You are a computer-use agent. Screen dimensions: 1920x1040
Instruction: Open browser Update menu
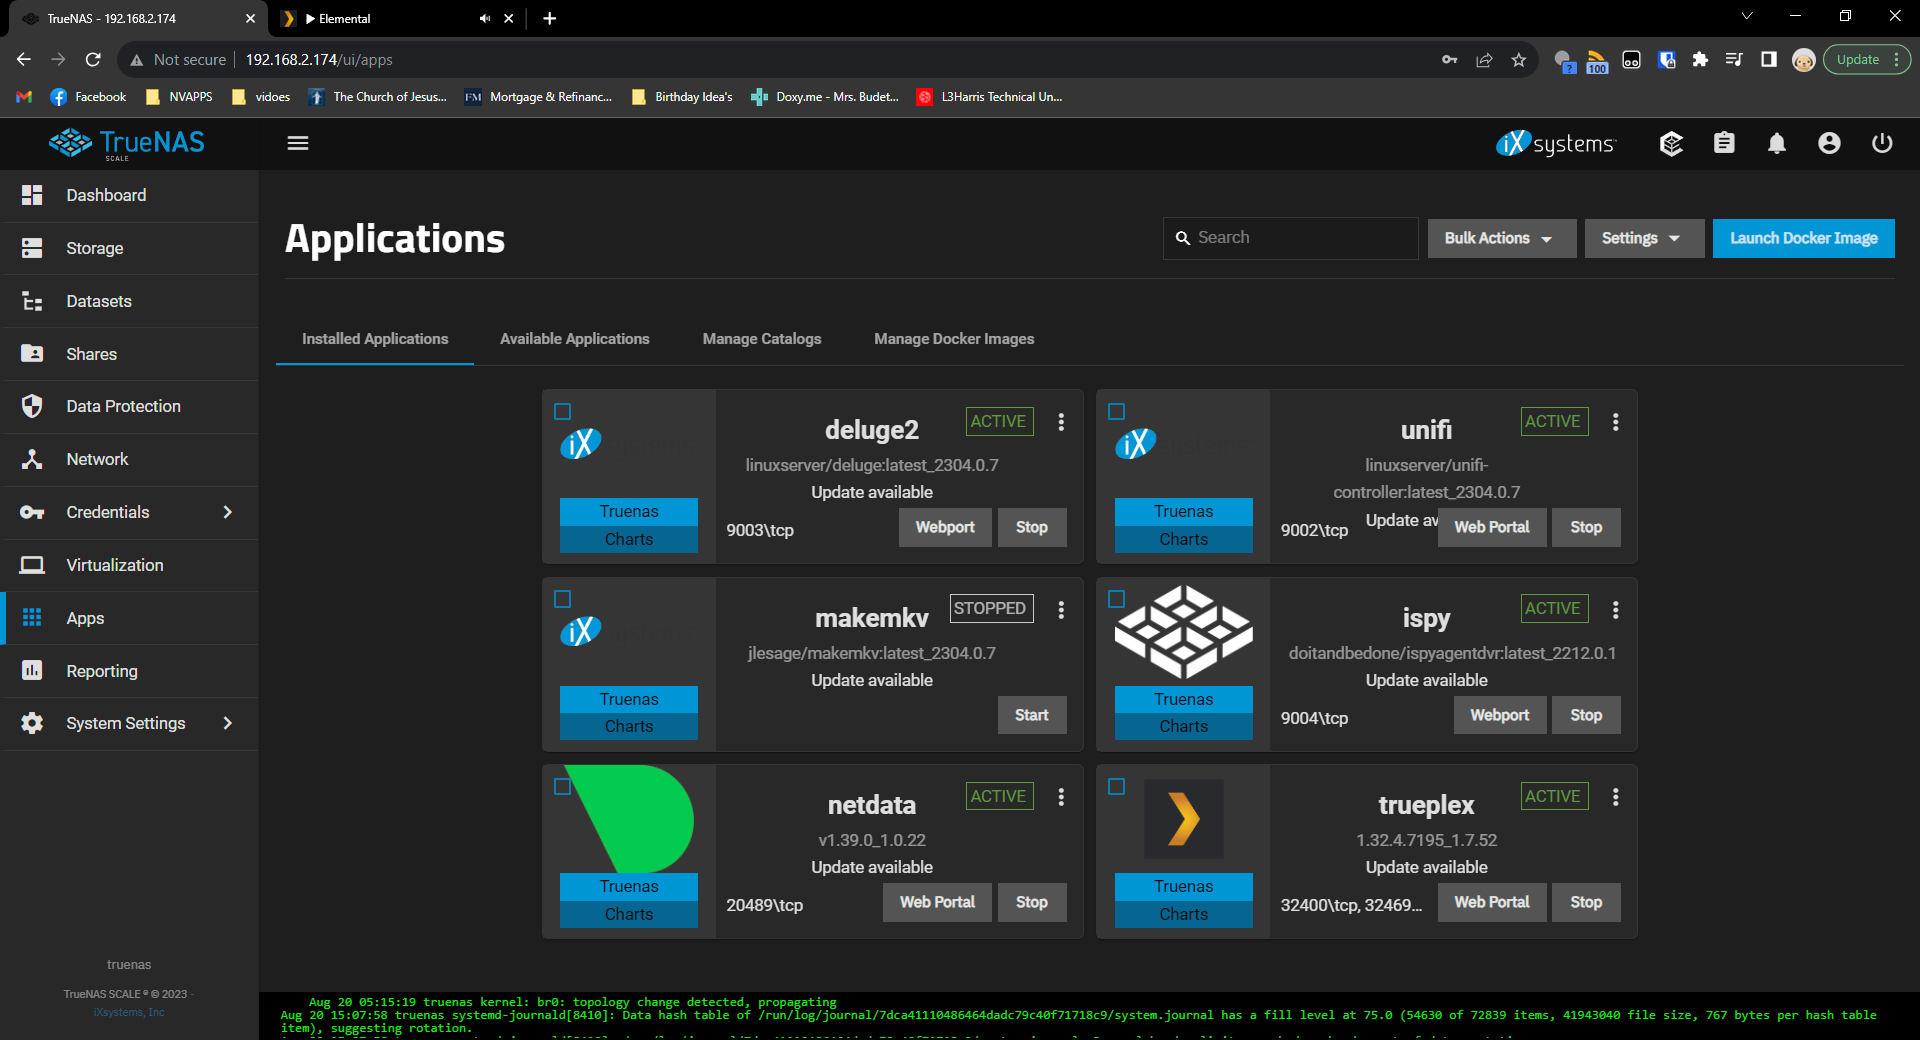(1866, 60)
